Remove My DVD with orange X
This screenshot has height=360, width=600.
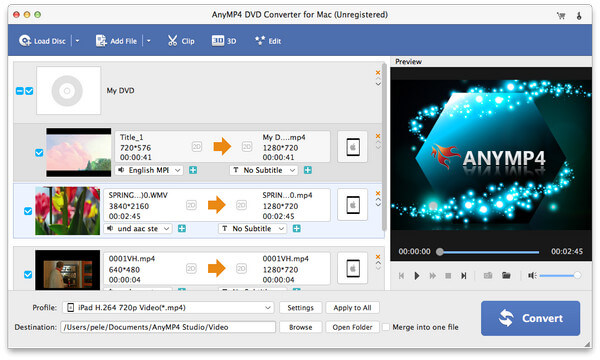click(x=378, y=73)
